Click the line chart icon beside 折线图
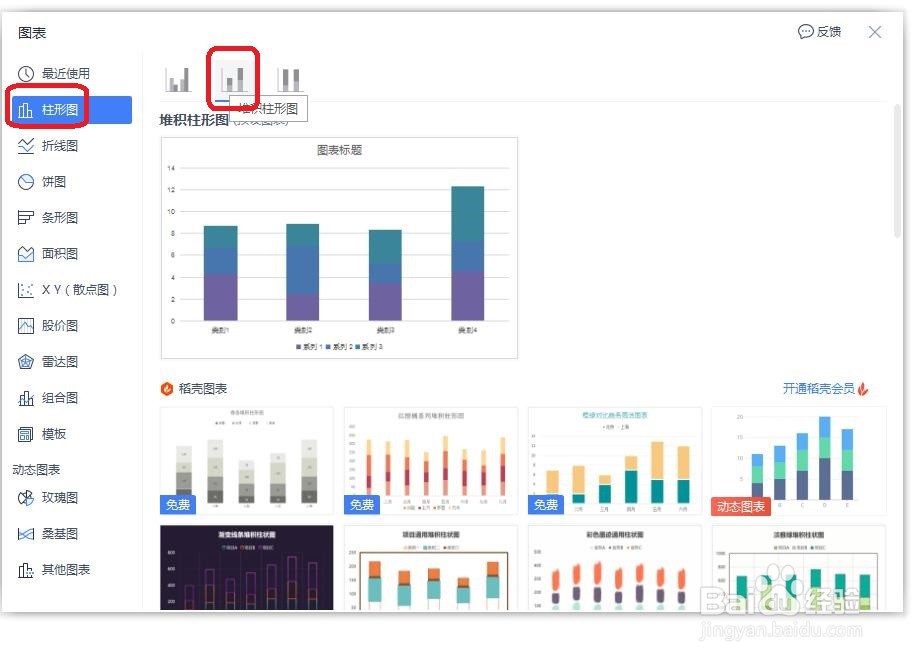The width and height of the screenshot is (912, 661). click(x=26, y=145)
